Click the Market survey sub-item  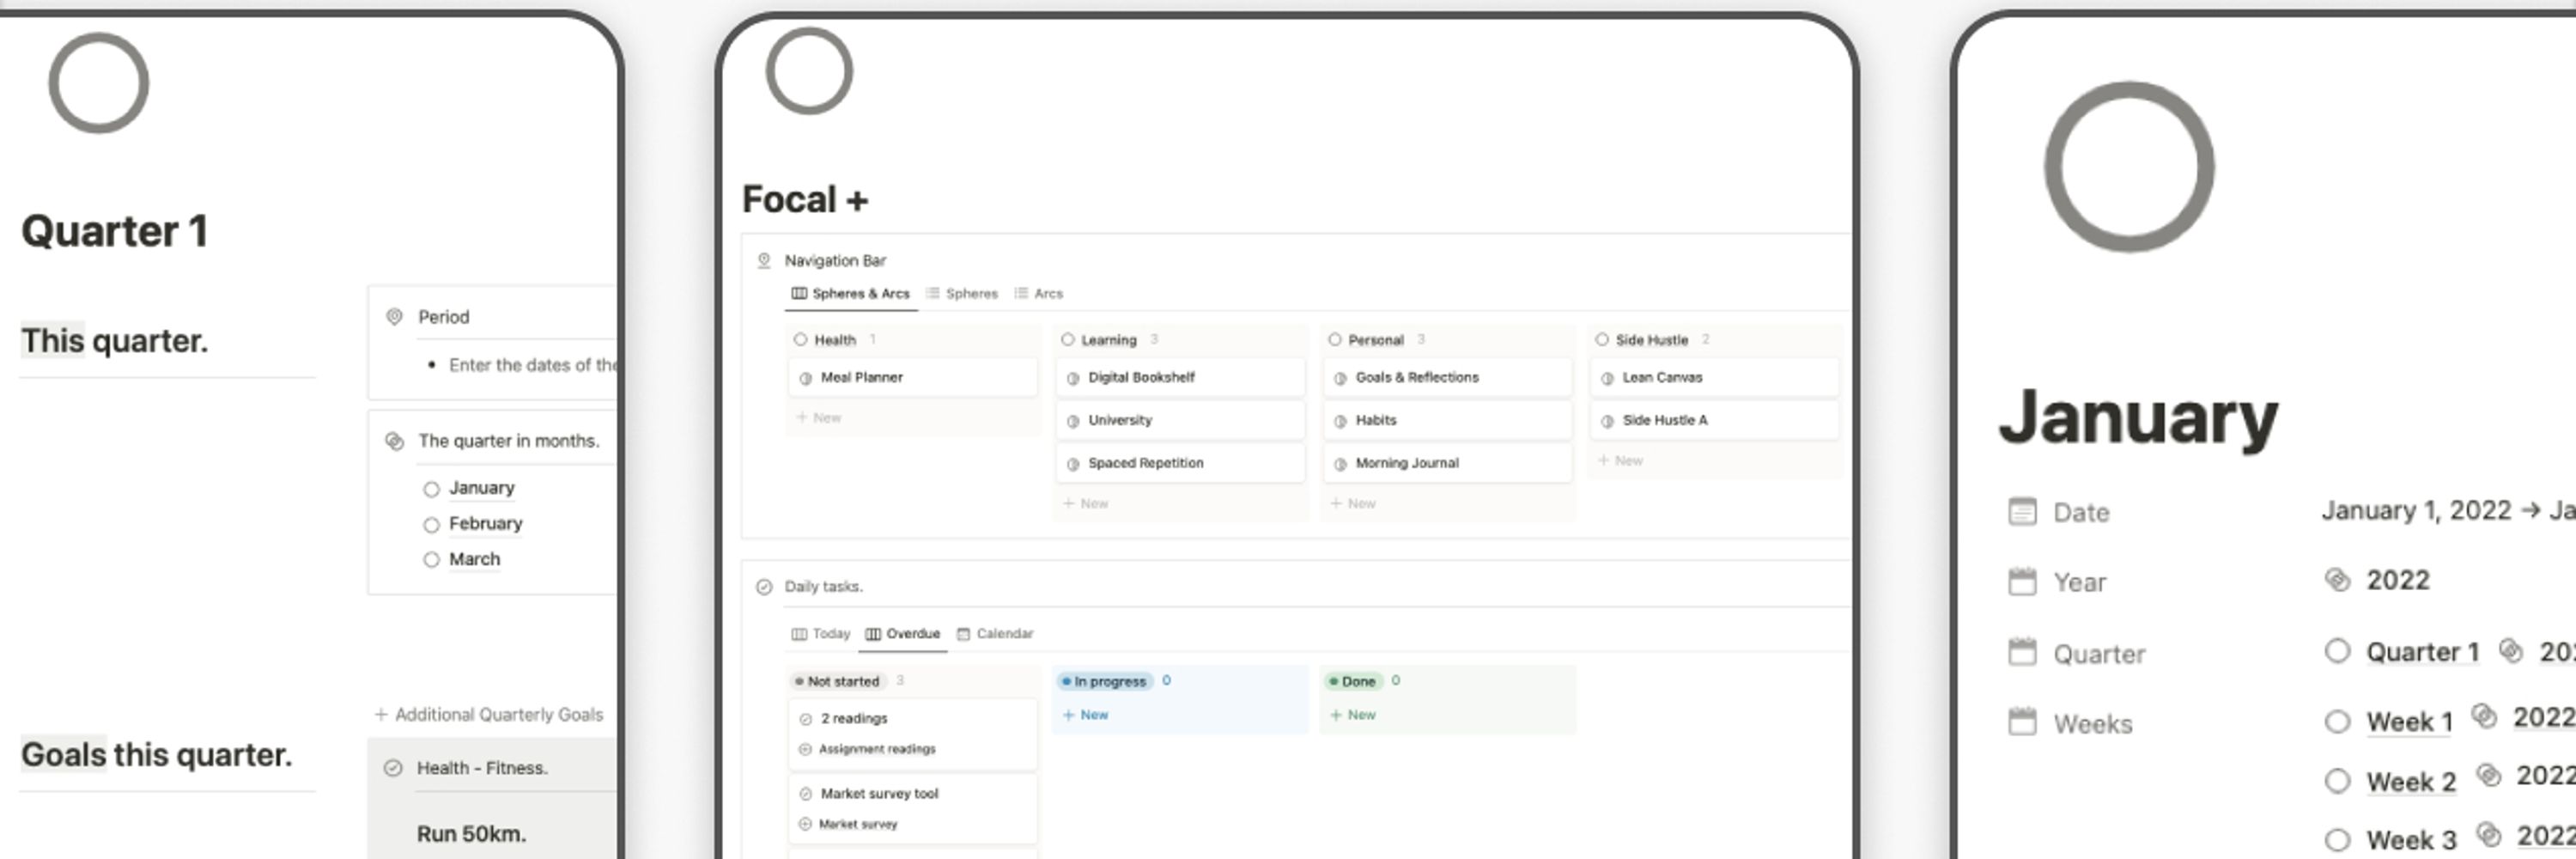pyautogui.click(x=848, y=825)
